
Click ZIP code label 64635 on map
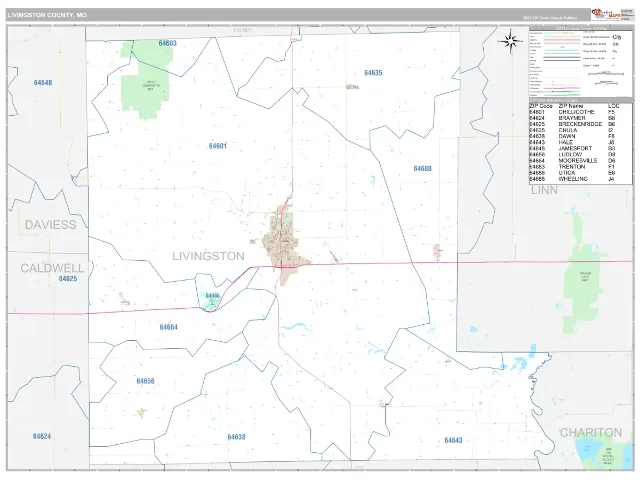(373, 73)
